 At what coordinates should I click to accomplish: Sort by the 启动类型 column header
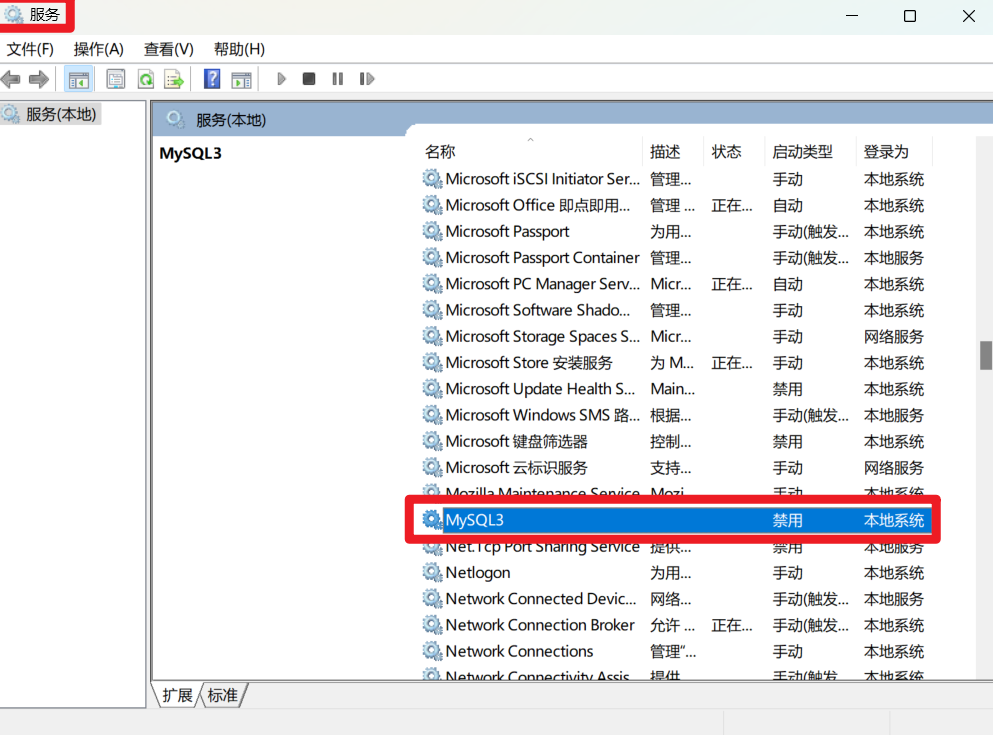[x=802, y=152]
